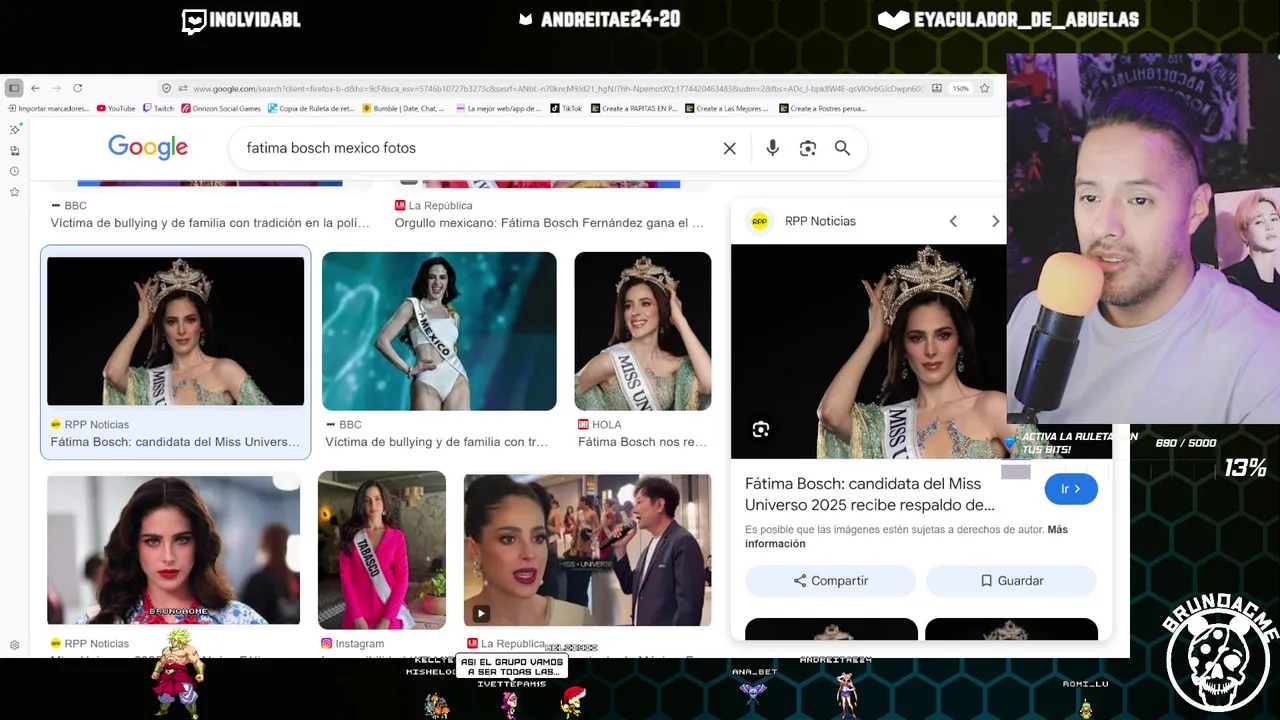Open the Bumble bookmark
The image size is (1280, 720).
(x=403, y=108)
